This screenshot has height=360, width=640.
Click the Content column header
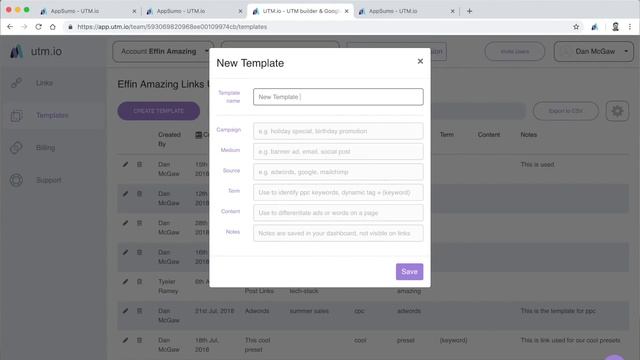click(x=489, y=135)
